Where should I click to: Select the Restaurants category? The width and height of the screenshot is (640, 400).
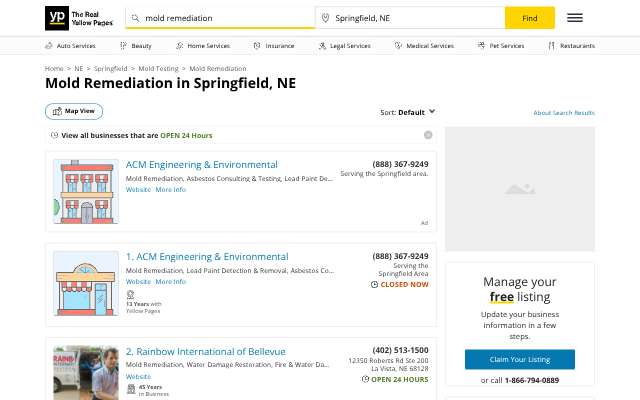click(571, 46)
